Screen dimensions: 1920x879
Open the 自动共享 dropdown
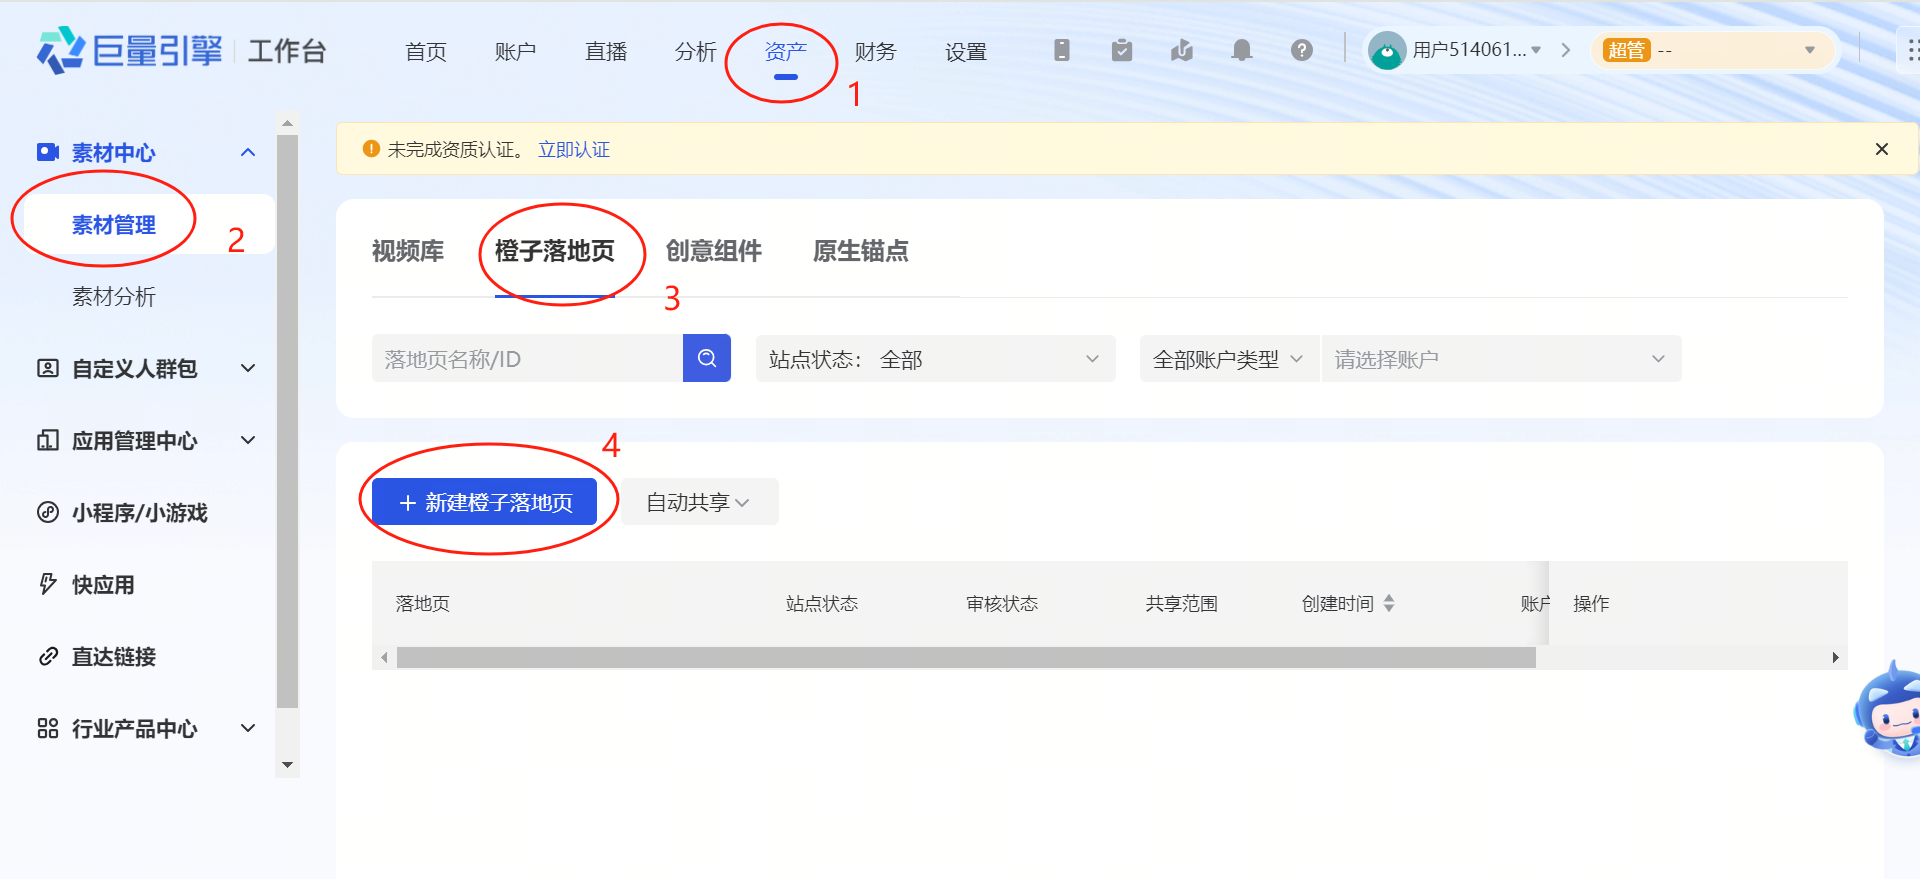(698, 502)
